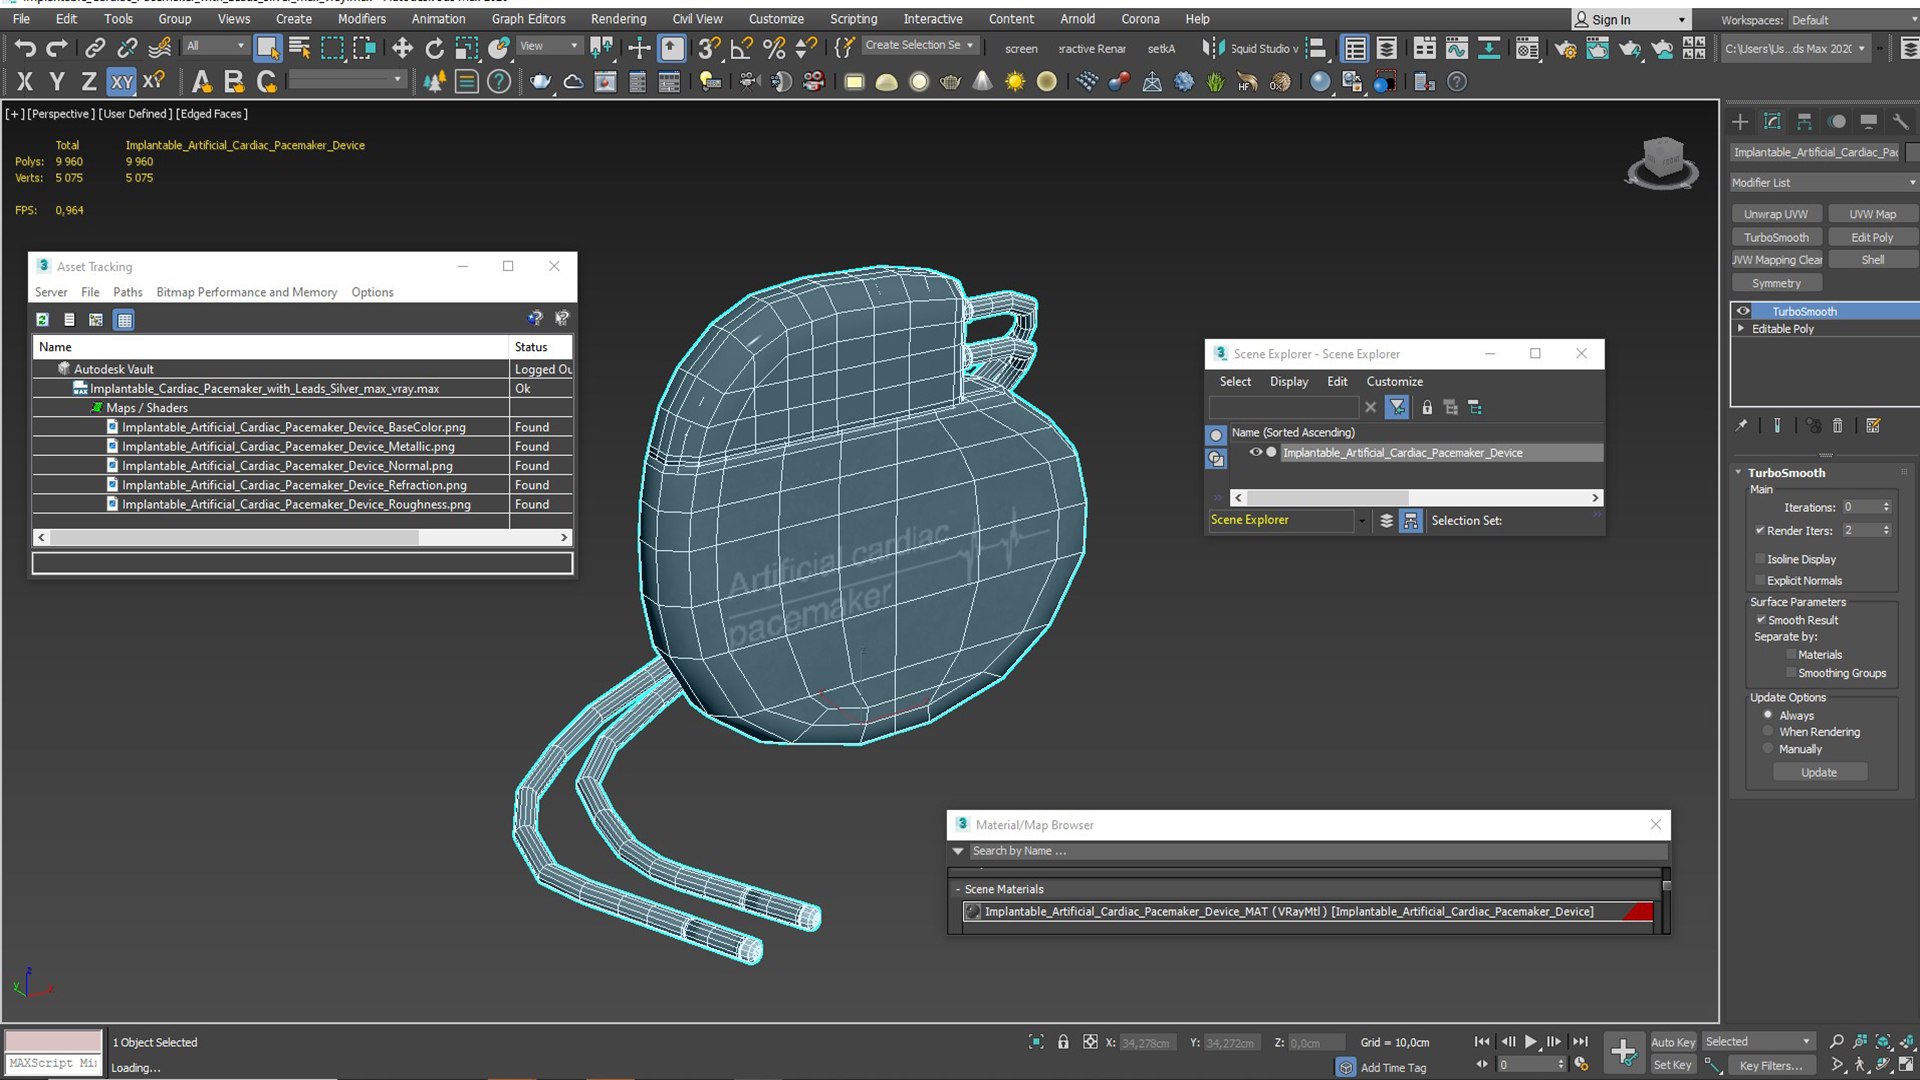Viewport: 1920px width, 1080px height.
Task: Collapse the Scene Materials group
Action: [957, 889]
